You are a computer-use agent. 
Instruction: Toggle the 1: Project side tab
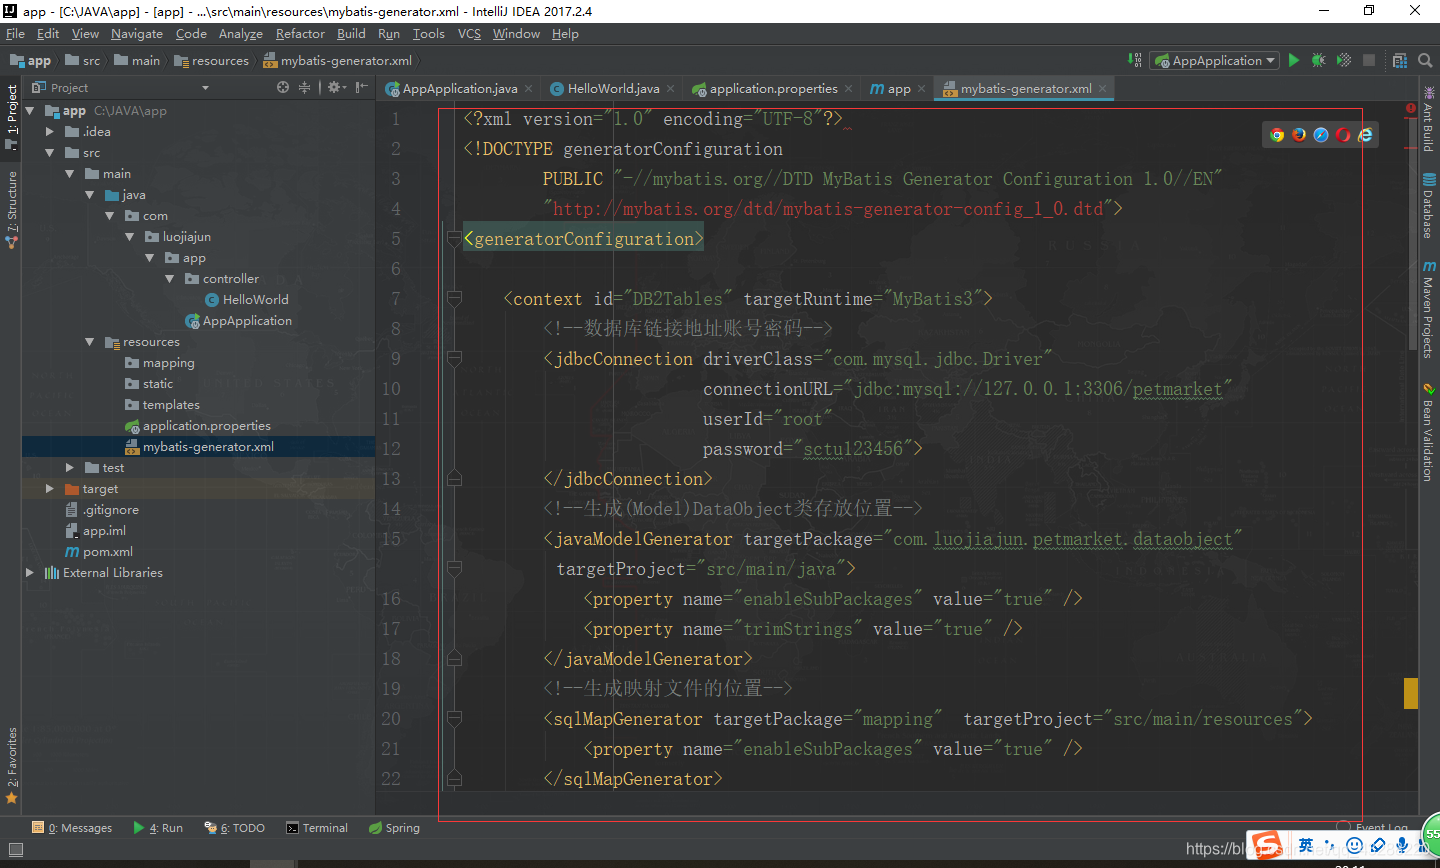11,116
